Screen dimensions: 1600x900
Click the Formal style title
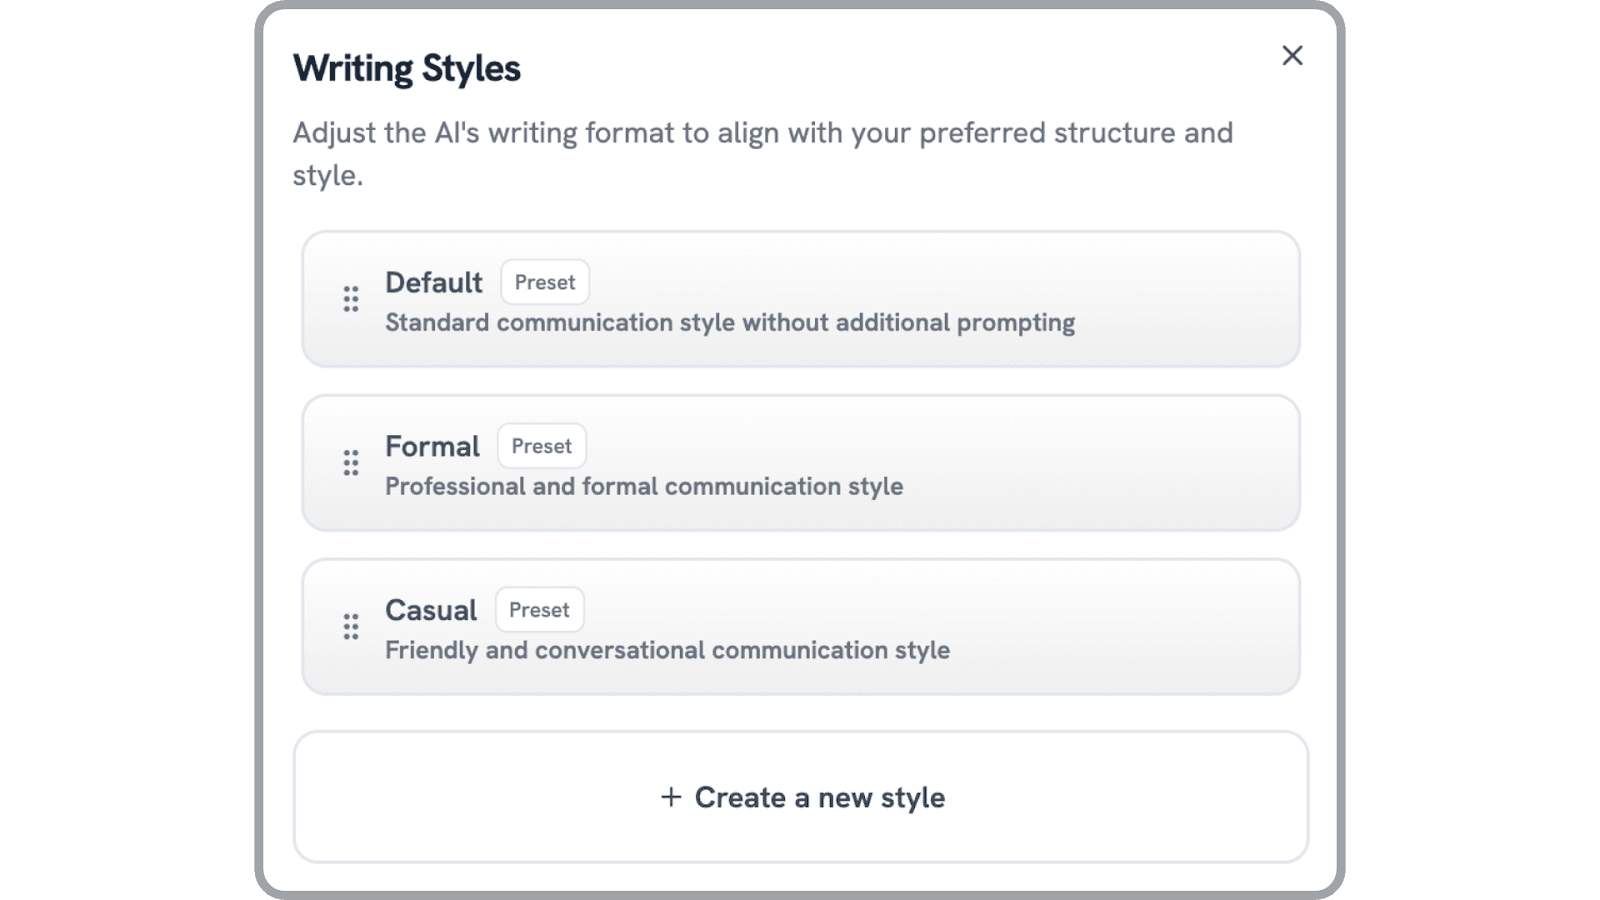click(x=432, y=446)
